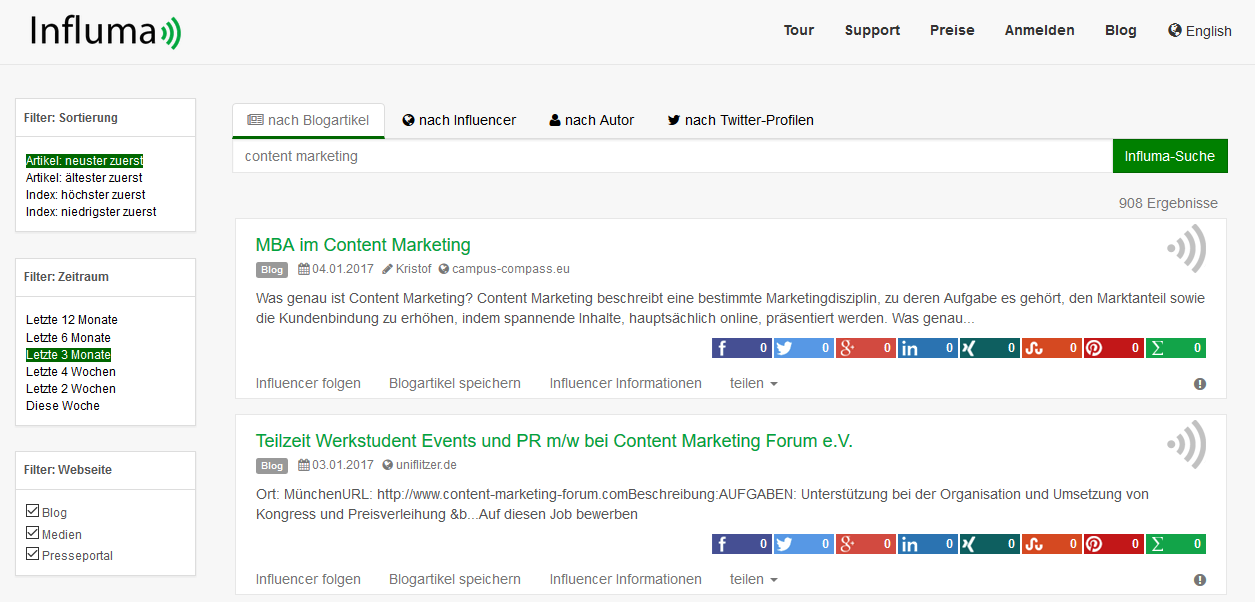Image resolution: width=1255 pixels, height=602 pixels.
Task: Click Blogartikel speichern on Teilzeit Werkstudent article
Action: [455, 579]
